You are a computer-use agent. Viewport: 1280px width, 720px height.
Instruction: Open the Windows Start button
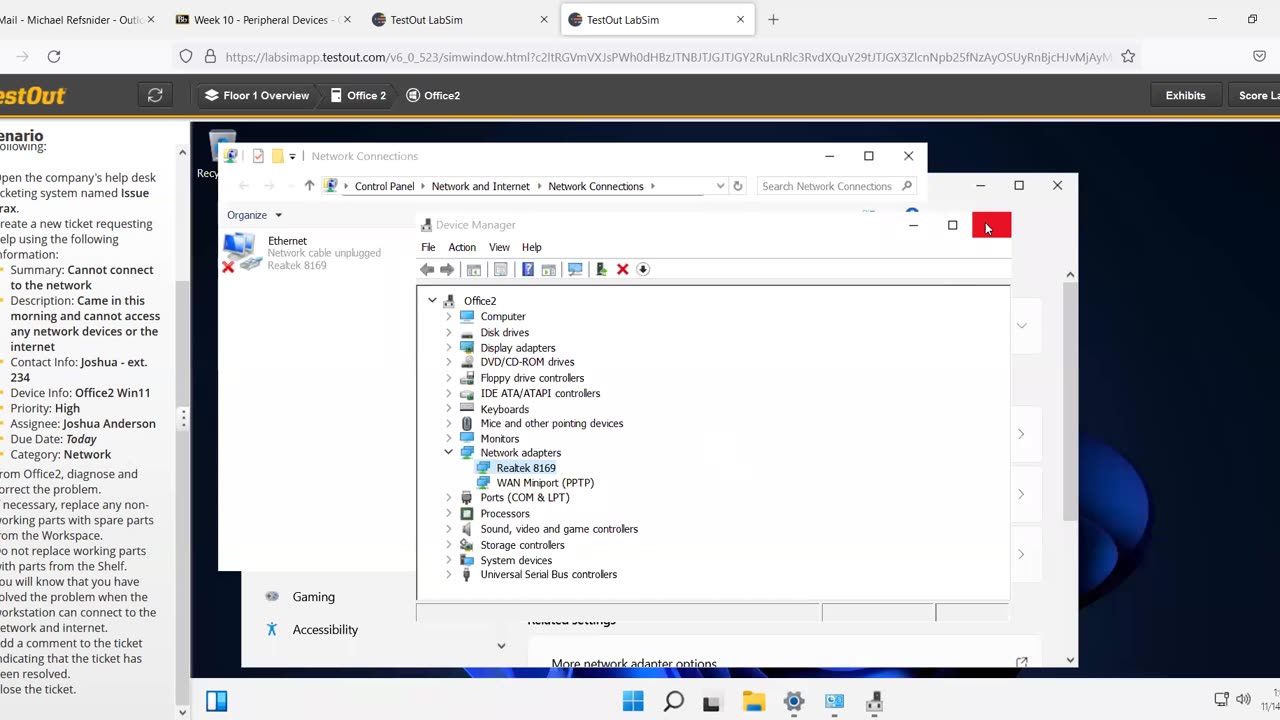tap(633, 701)
